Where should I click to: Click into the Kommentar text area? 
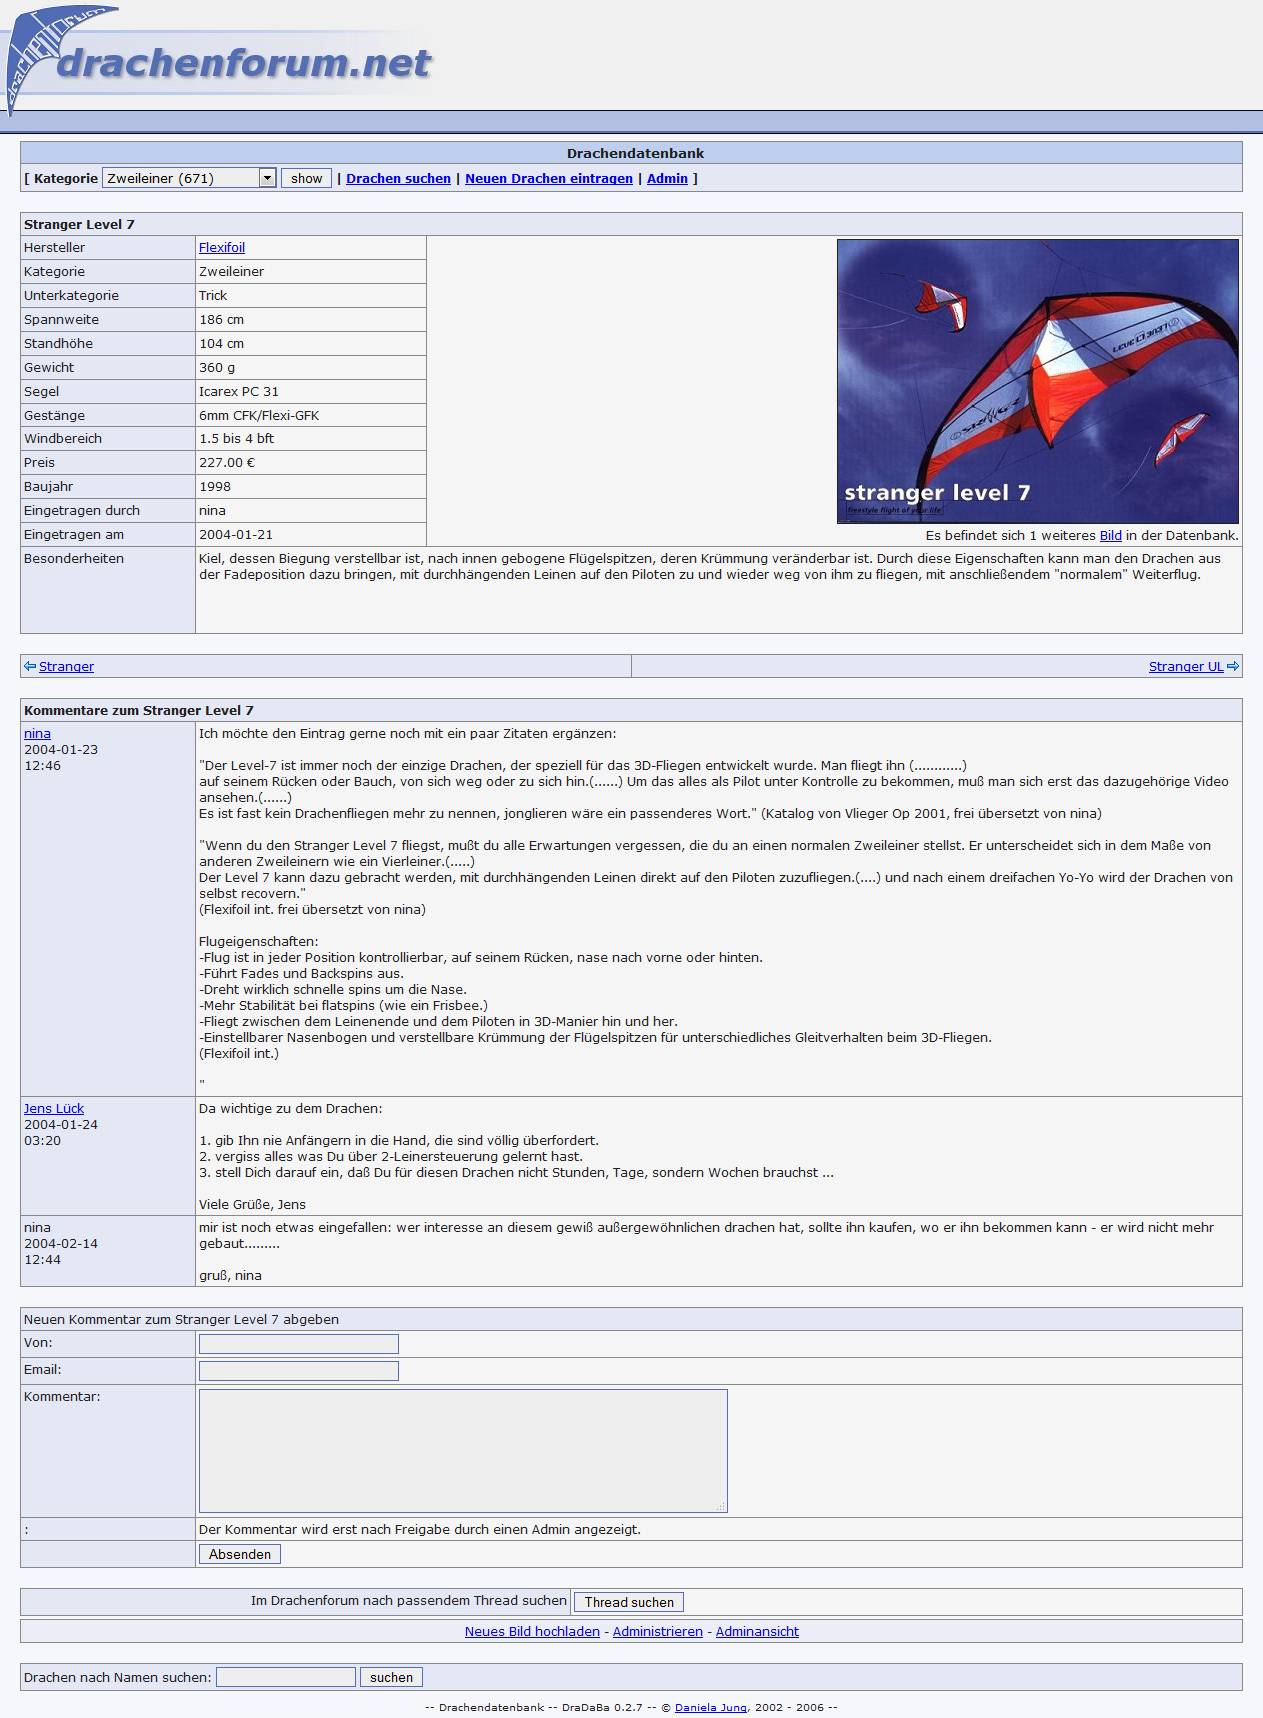(x=462, y=1449)
